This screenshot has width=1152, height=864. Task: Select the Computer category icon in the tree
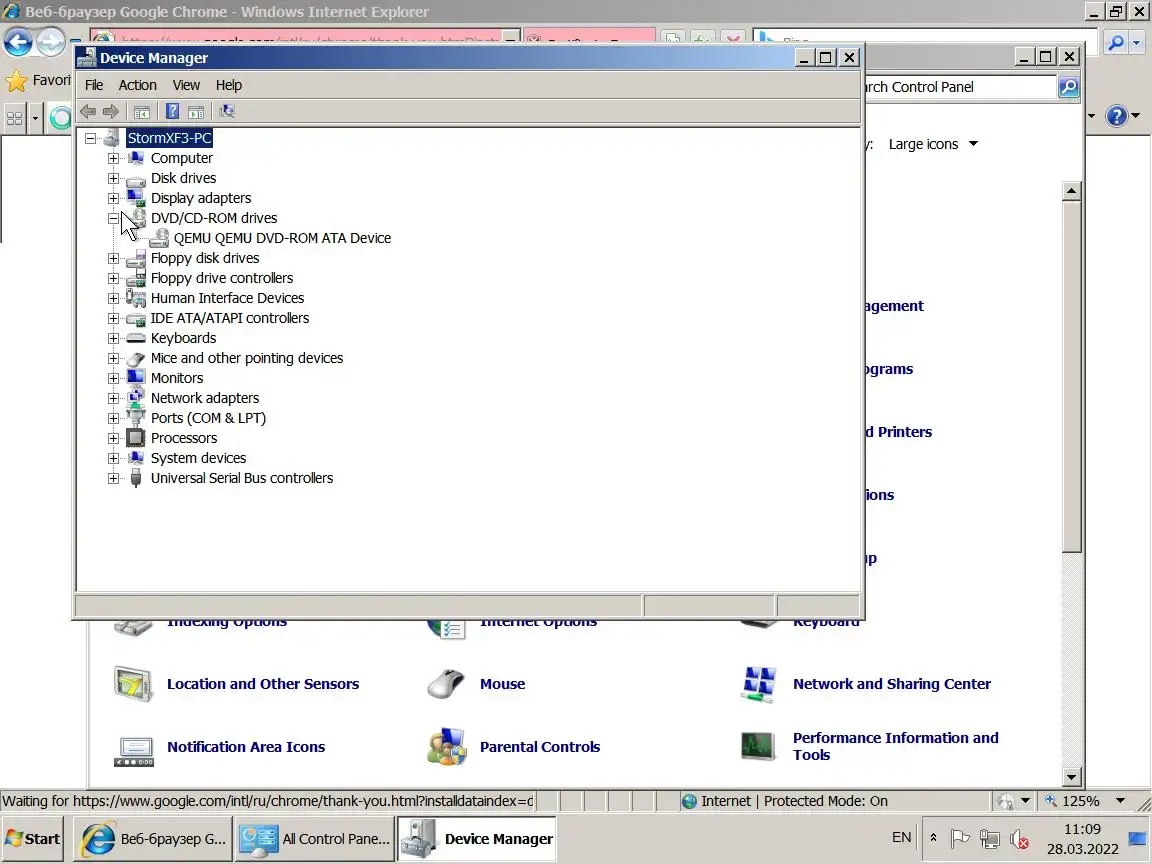(135, 158)
